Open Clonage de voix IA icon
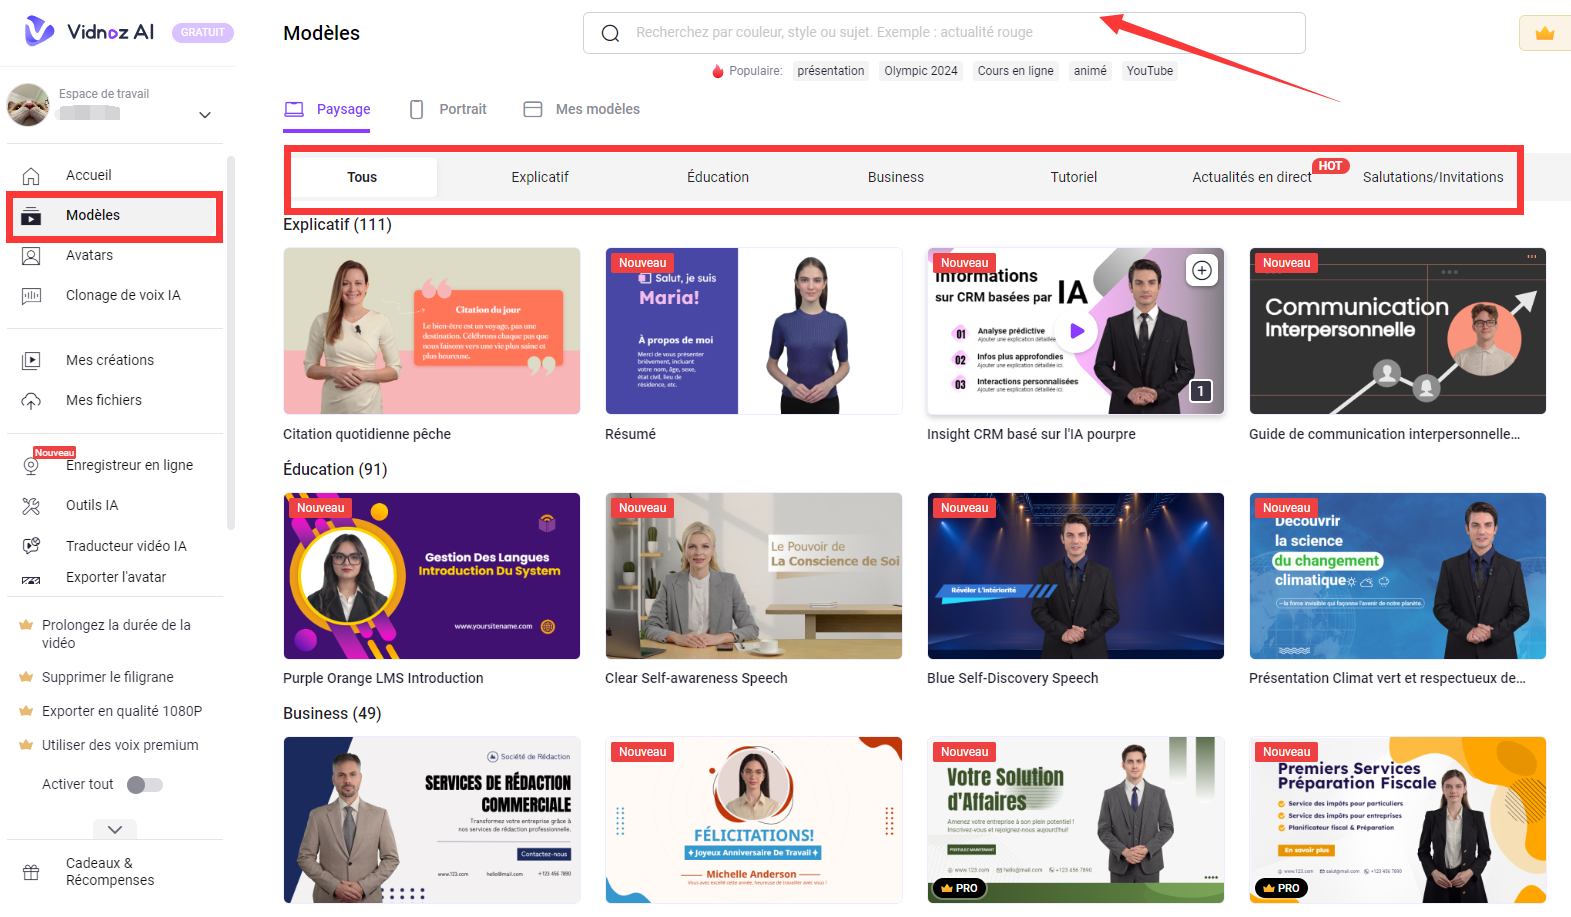Screen dimensions: 1571x917 [x=31, y=296]
